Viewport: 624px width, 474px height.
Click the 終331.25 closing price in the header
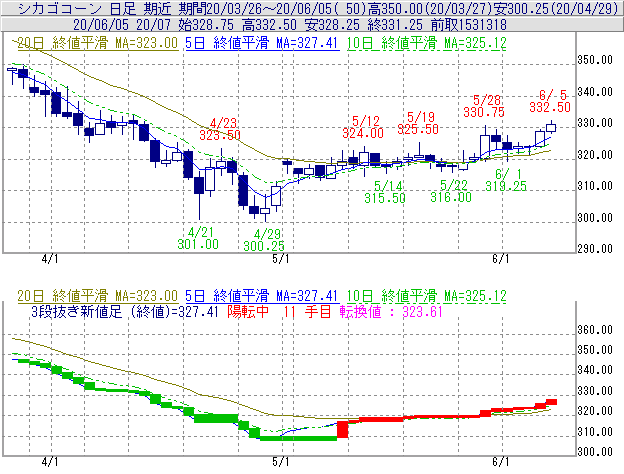[395, 25]
